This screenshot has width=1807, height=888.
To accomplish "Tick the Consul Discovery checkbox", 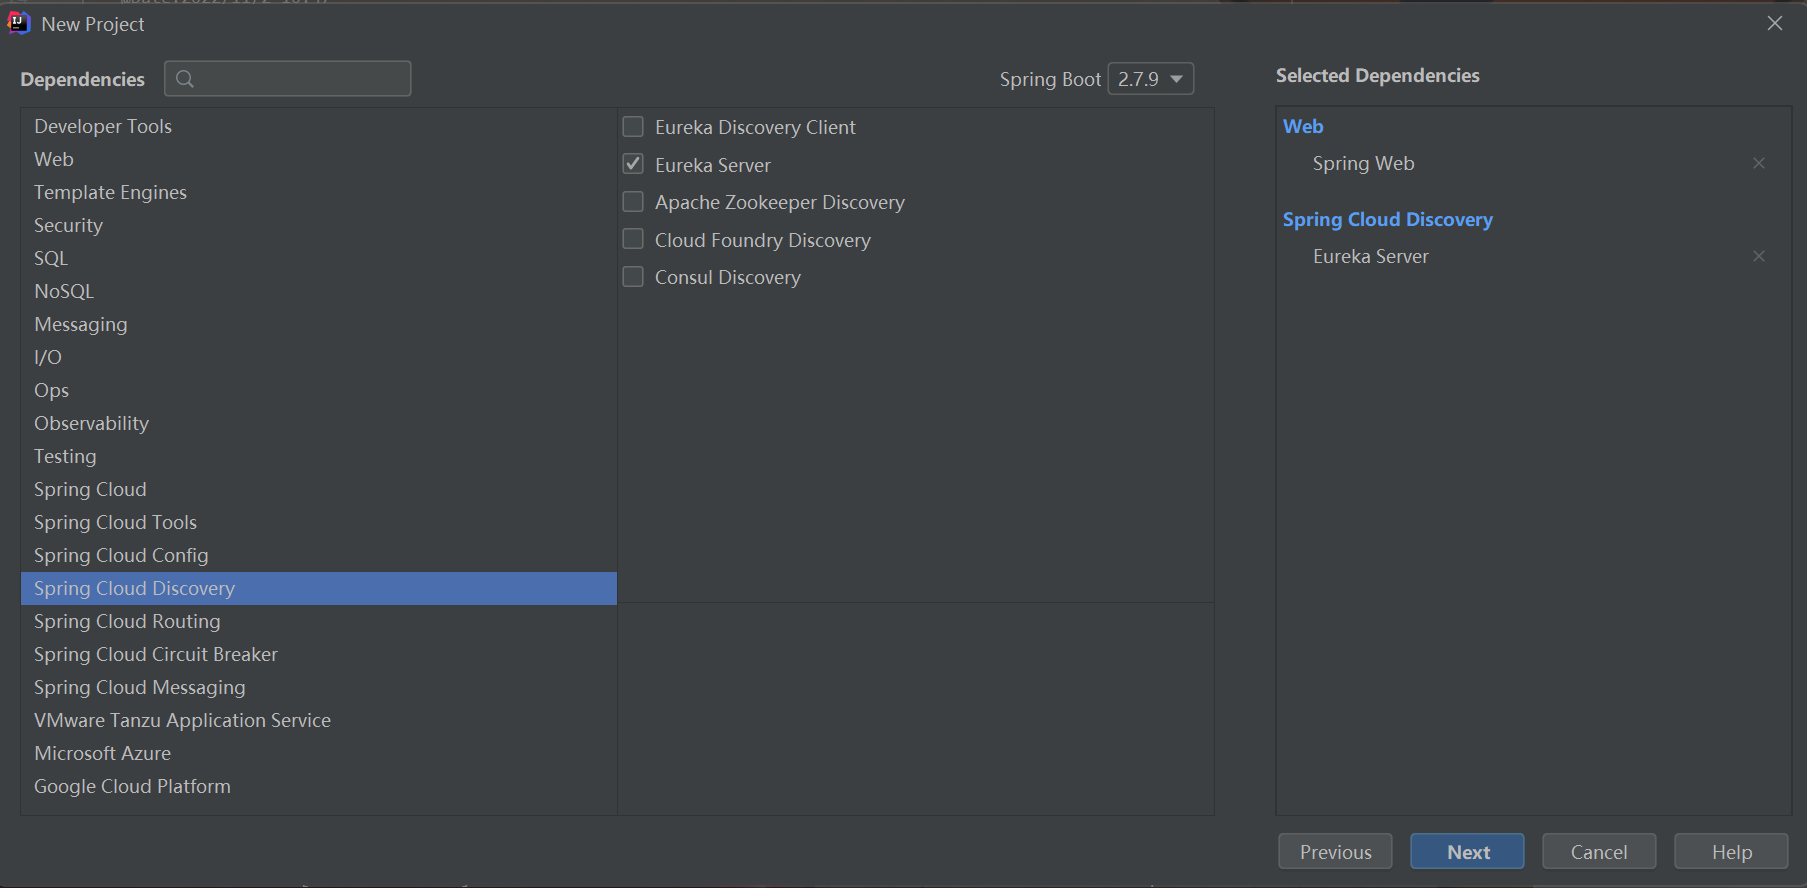I will [633, 277].
